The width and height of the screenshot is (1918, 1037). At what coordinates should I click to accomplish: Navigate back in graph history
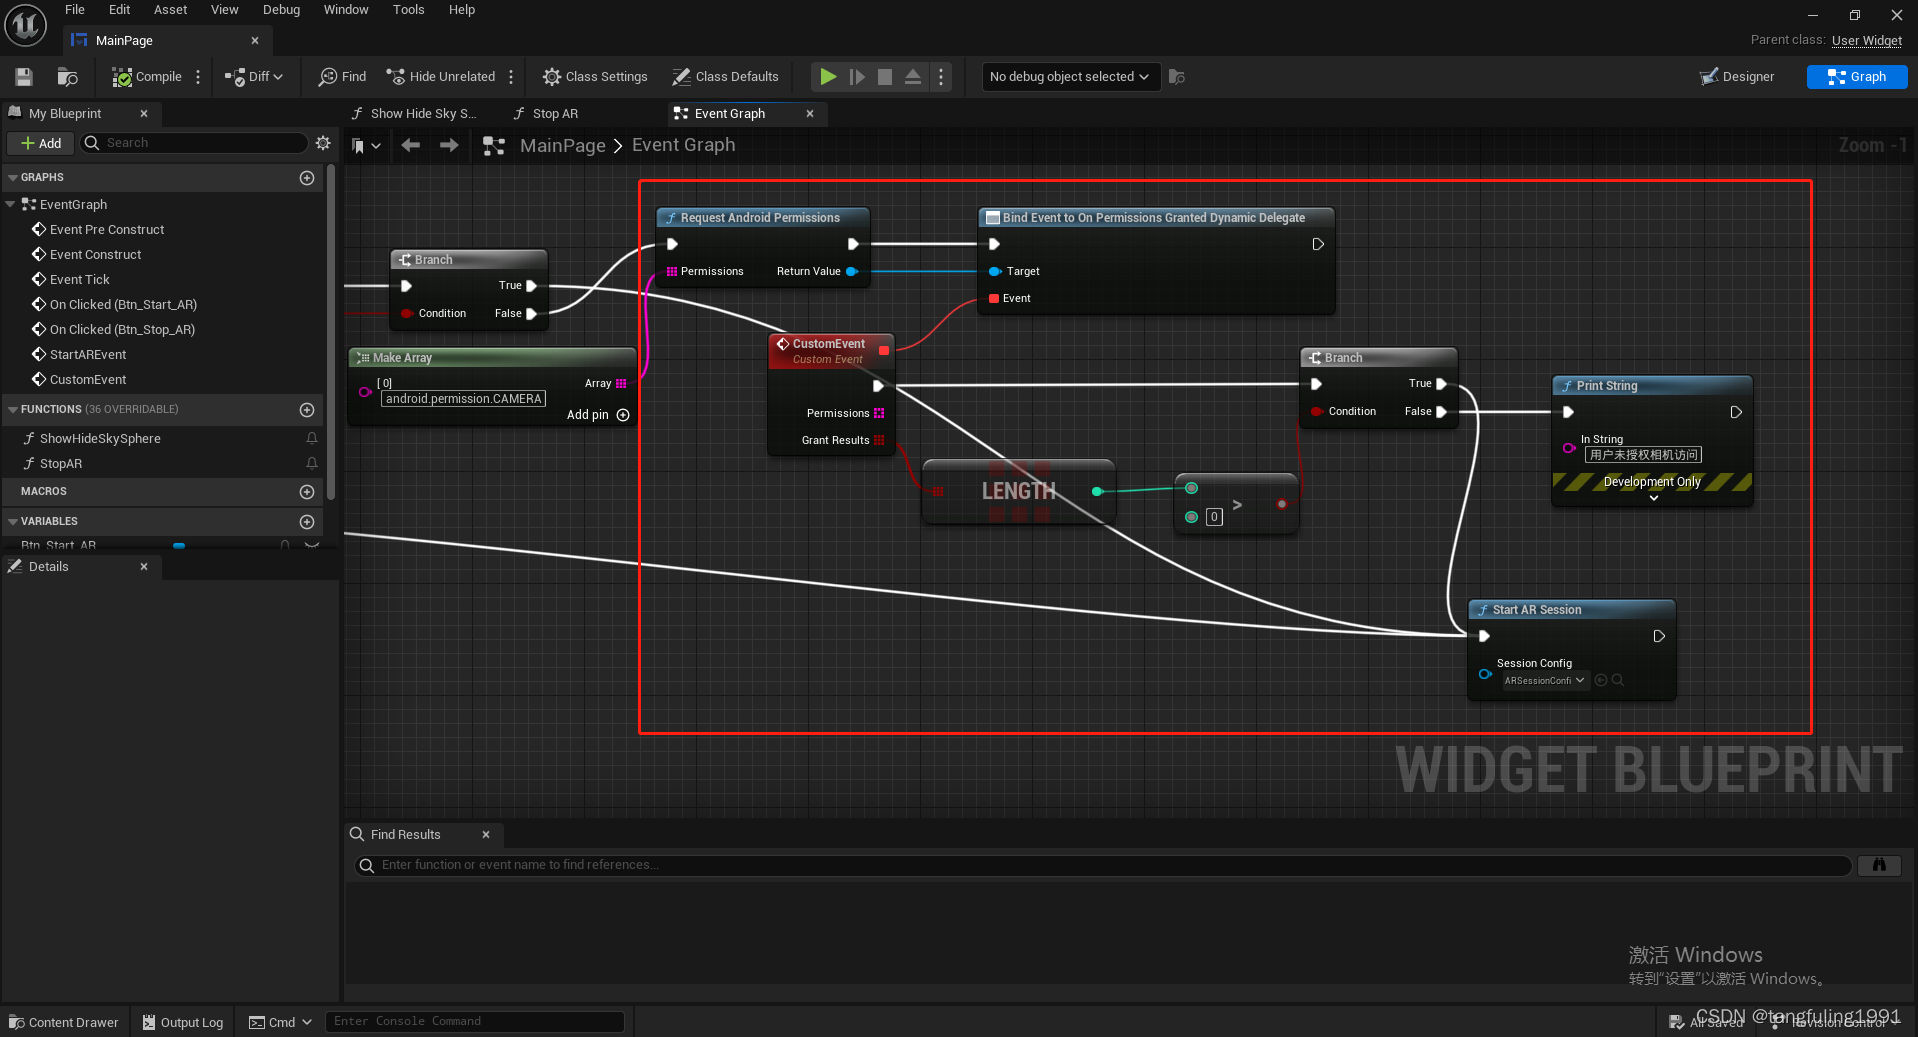point(410,146)
